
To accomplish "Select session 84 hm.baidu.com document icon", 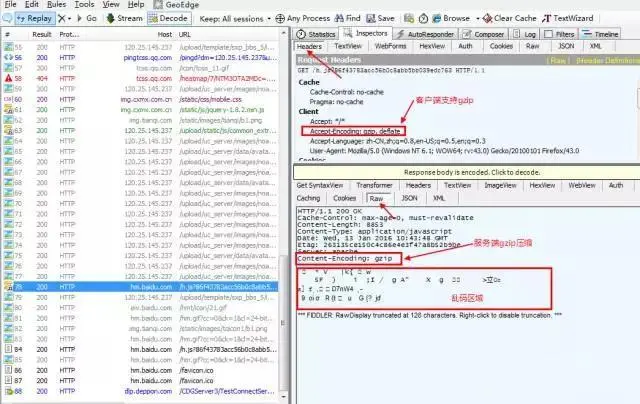I will click(8, 349).
